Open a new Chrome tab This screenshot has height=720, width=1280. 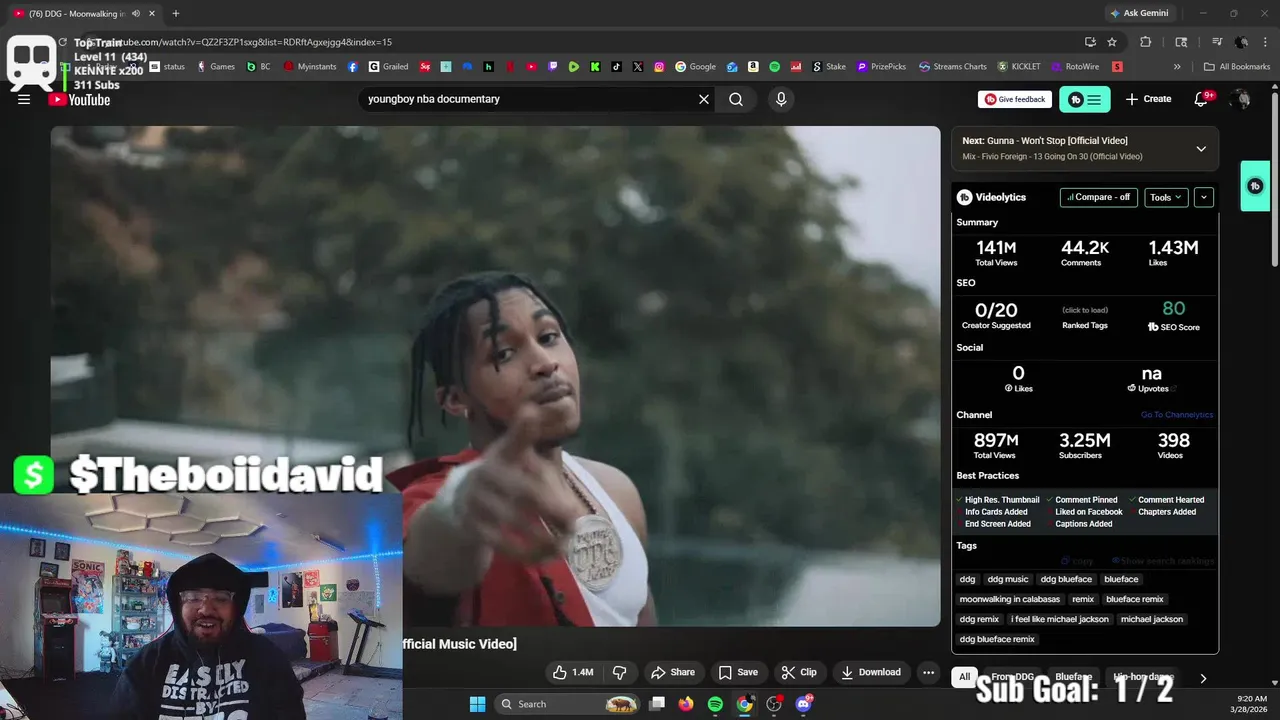(176, 13)
